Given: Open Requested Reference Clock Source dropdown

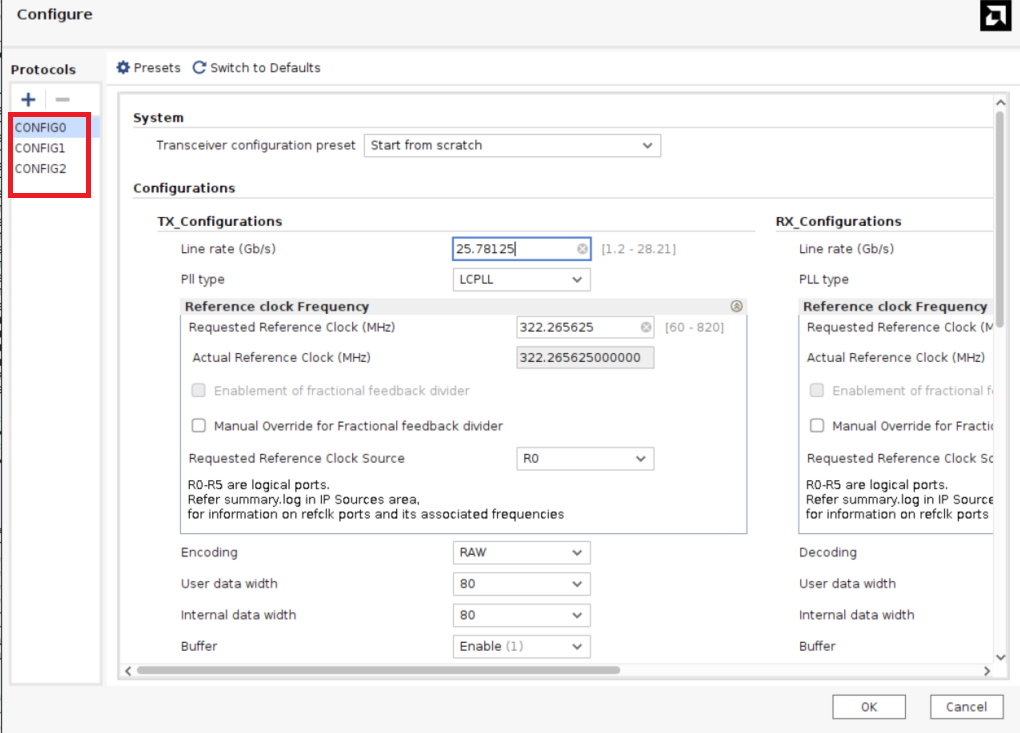Looking at the screenshot, I should [x=585, y=459].
